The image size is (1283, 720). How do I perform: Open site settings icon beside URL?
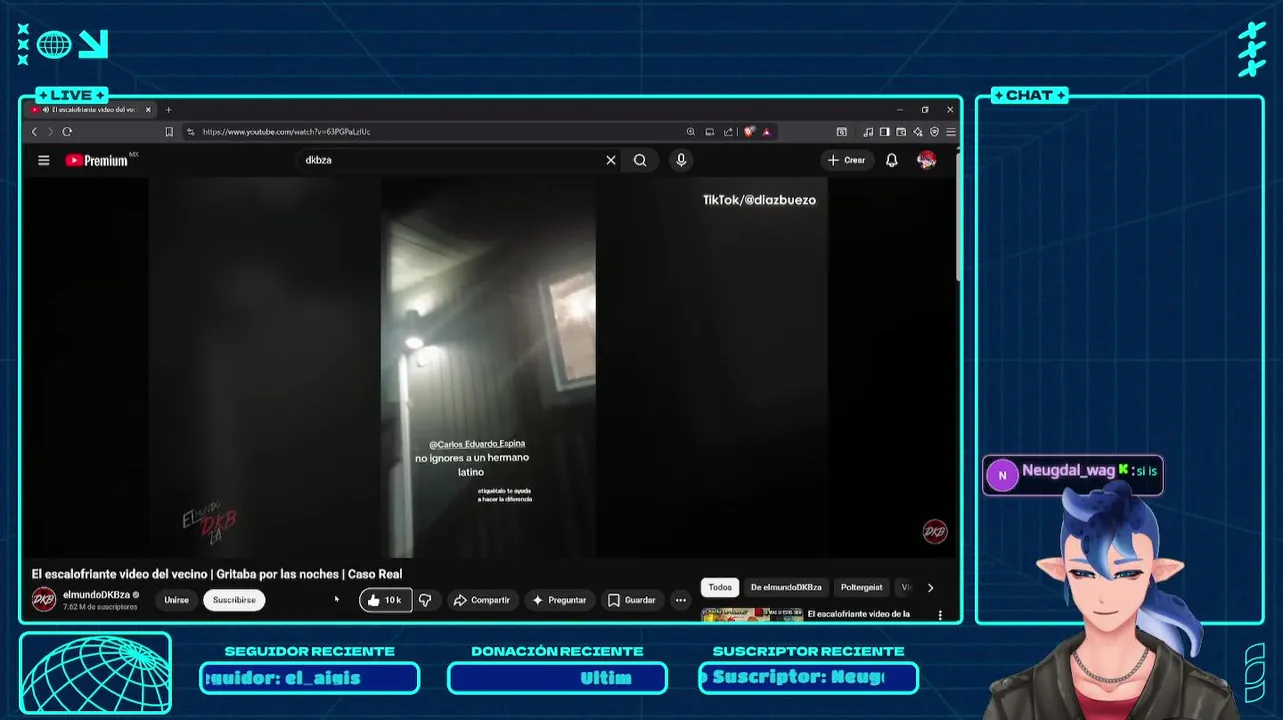[189, 132]
